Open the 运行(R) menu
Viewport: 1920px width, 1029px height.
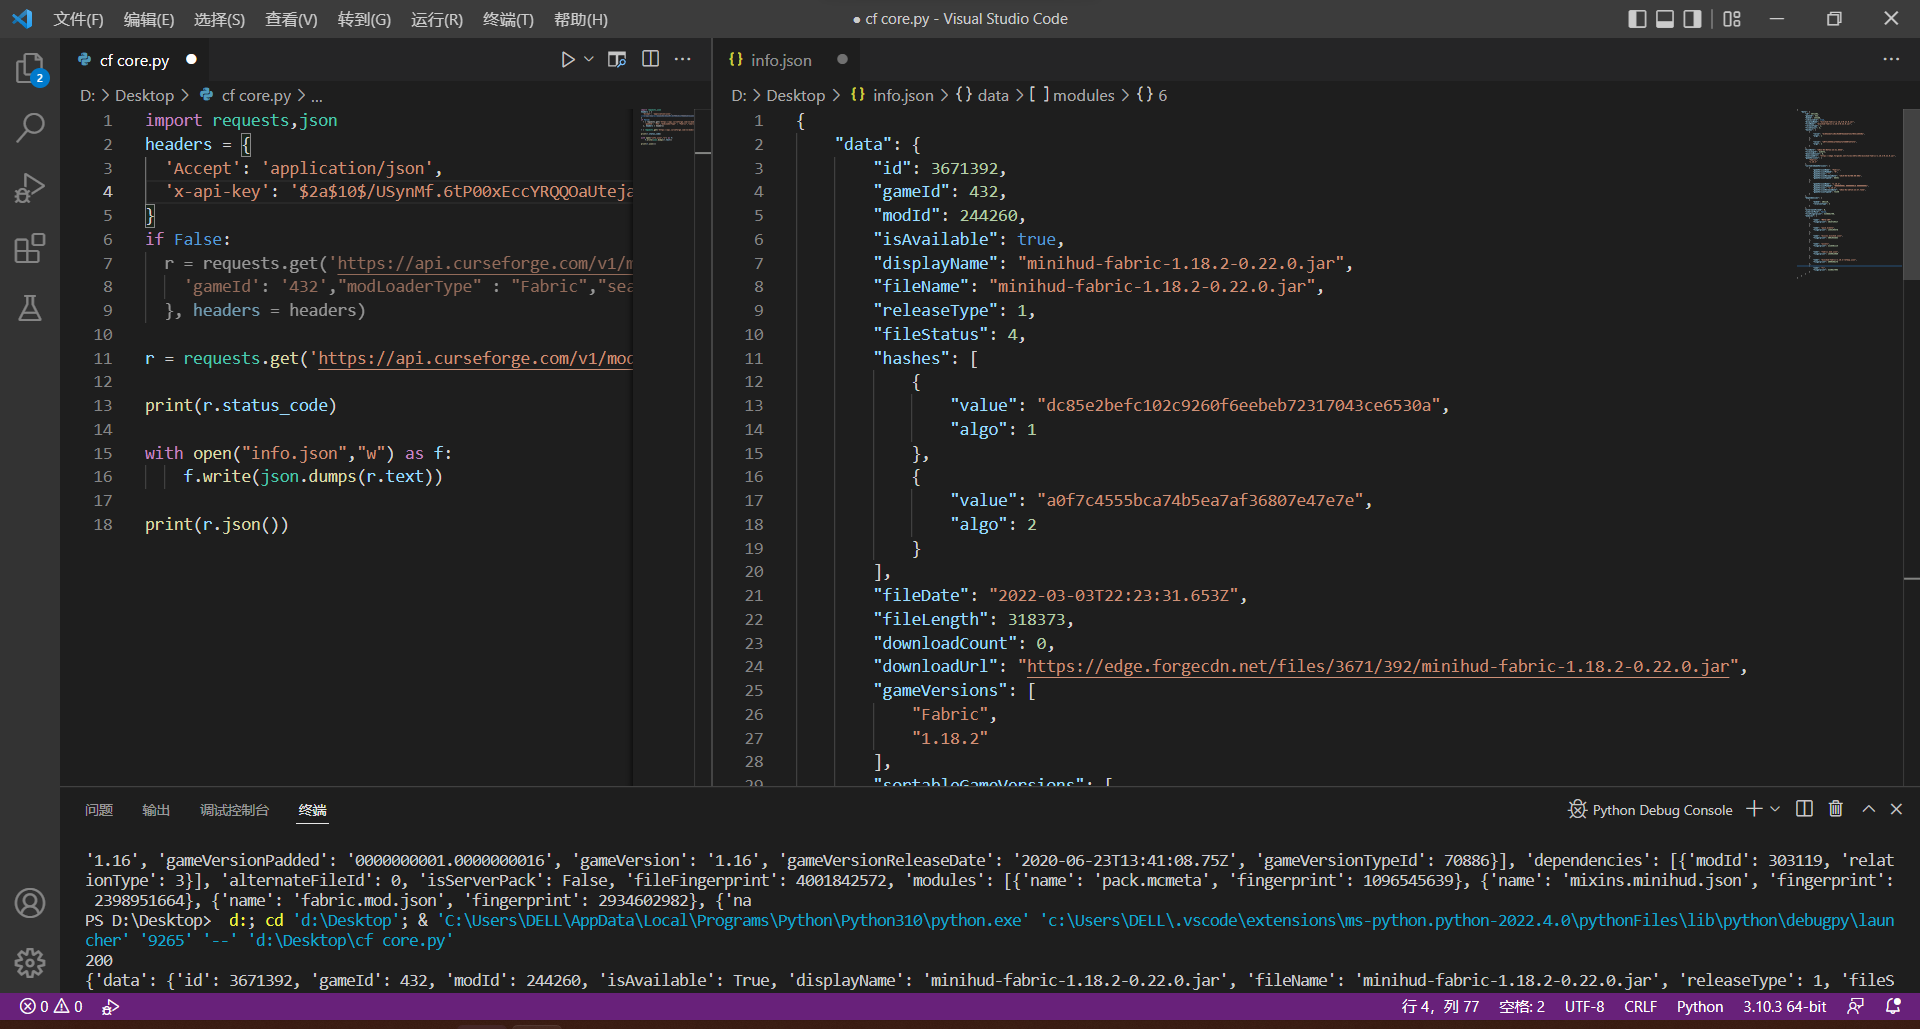point(436,19)
